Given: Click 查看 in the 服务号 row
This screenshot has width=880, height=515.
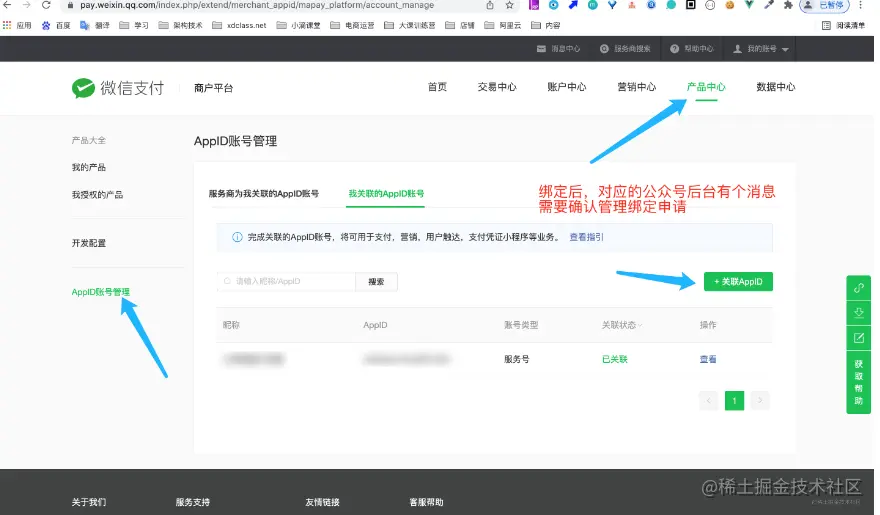Looking at the screenshot, I should tap(708, 359).
